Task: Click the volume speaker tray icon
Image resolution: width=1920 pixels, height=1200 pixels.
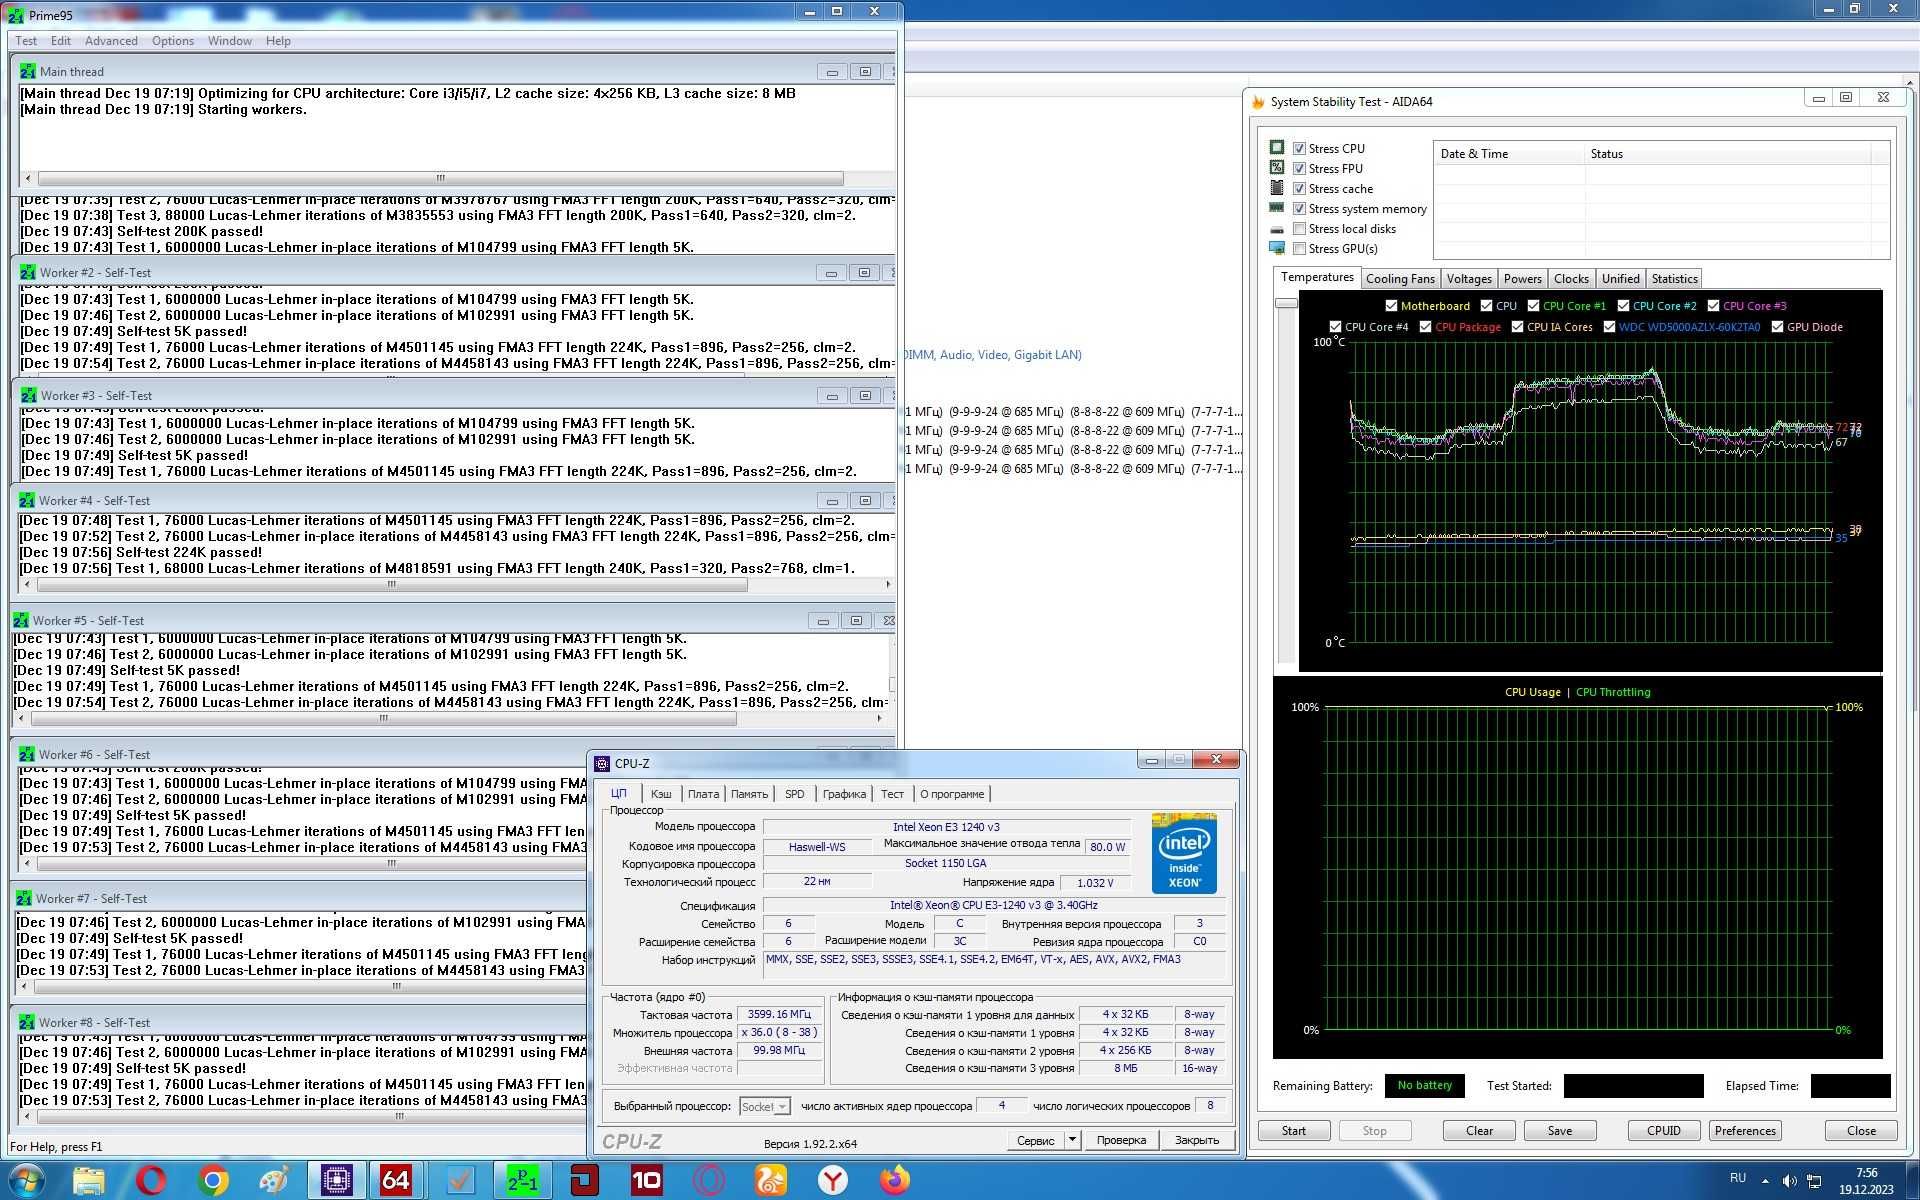Action: 1790,1181
